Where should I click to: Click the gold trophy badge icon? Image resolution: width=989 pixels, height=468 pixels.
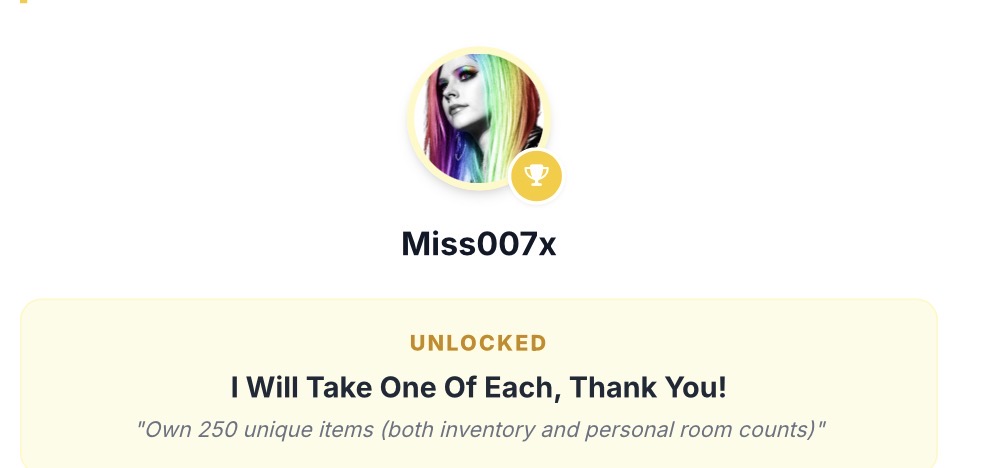coord(537,176)
